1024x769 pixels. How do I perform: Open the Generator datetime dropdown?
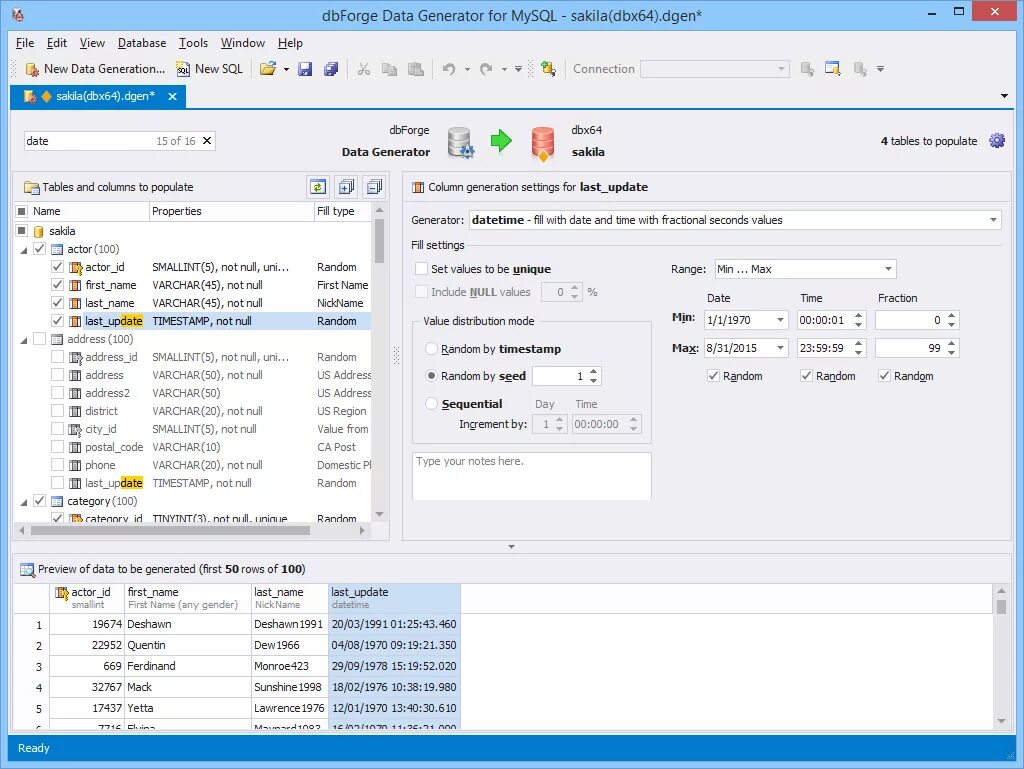coord(993,220)
